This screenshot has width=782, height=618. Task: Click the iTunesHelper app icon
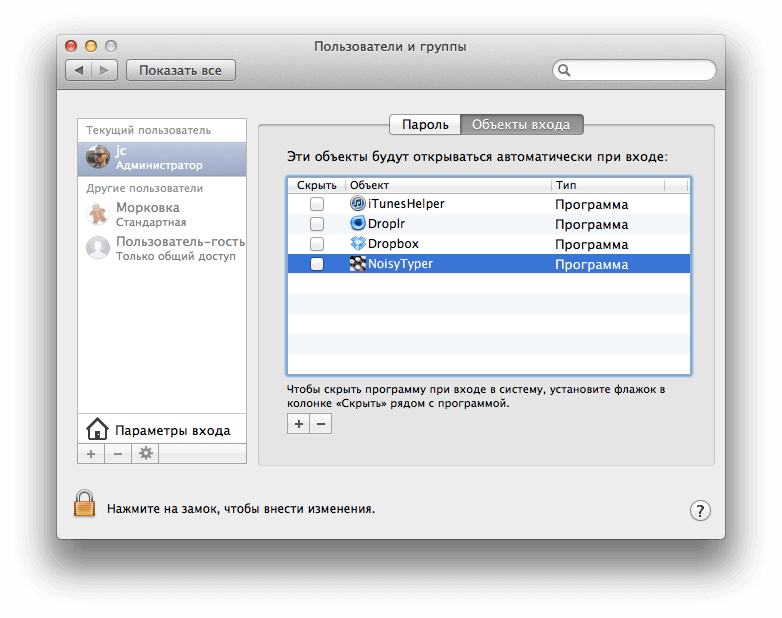(358, 204)
